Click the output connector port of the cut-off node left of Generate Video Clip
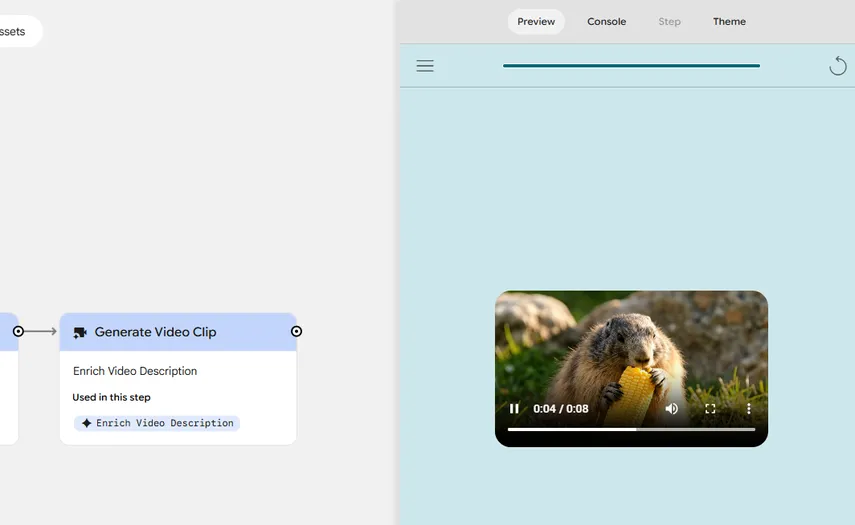 click(18, 331)
